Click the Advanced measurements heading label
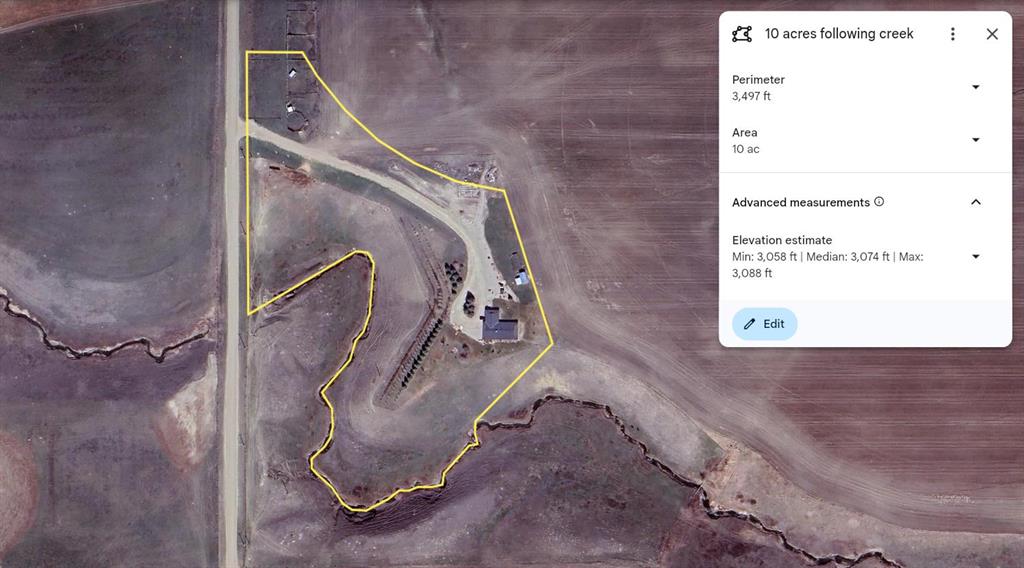Screen dimensions: 1024x568 coord(801,202)
